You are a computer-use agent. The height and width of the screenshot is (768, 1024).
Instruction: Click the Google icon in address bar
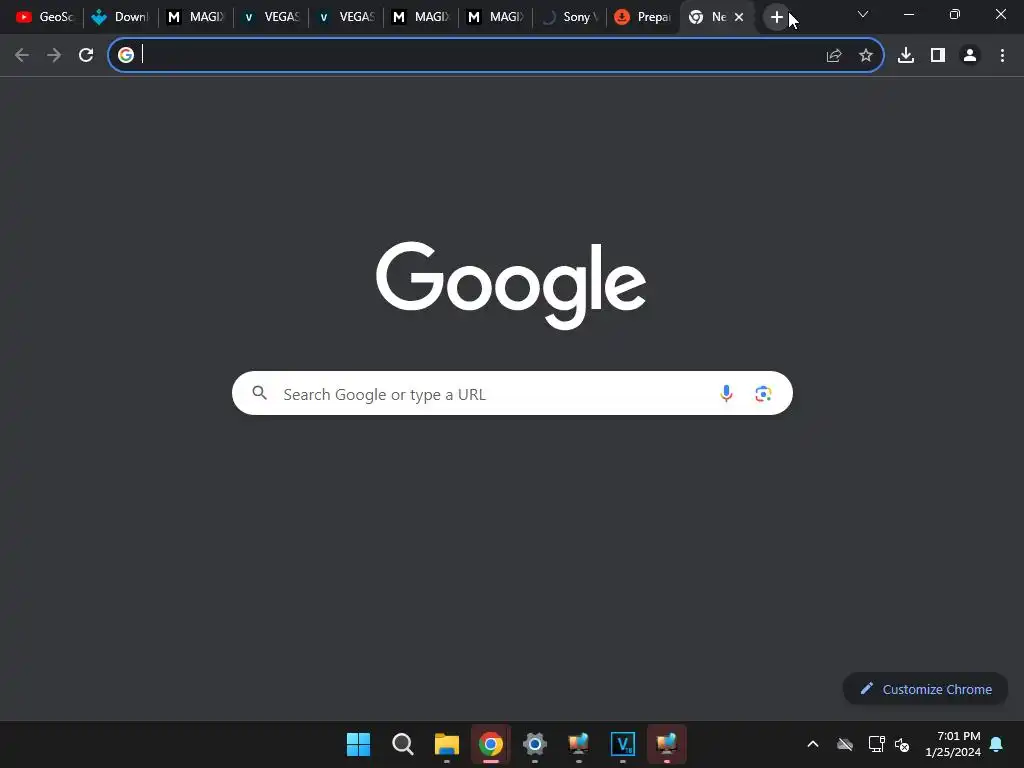point(125,55)
